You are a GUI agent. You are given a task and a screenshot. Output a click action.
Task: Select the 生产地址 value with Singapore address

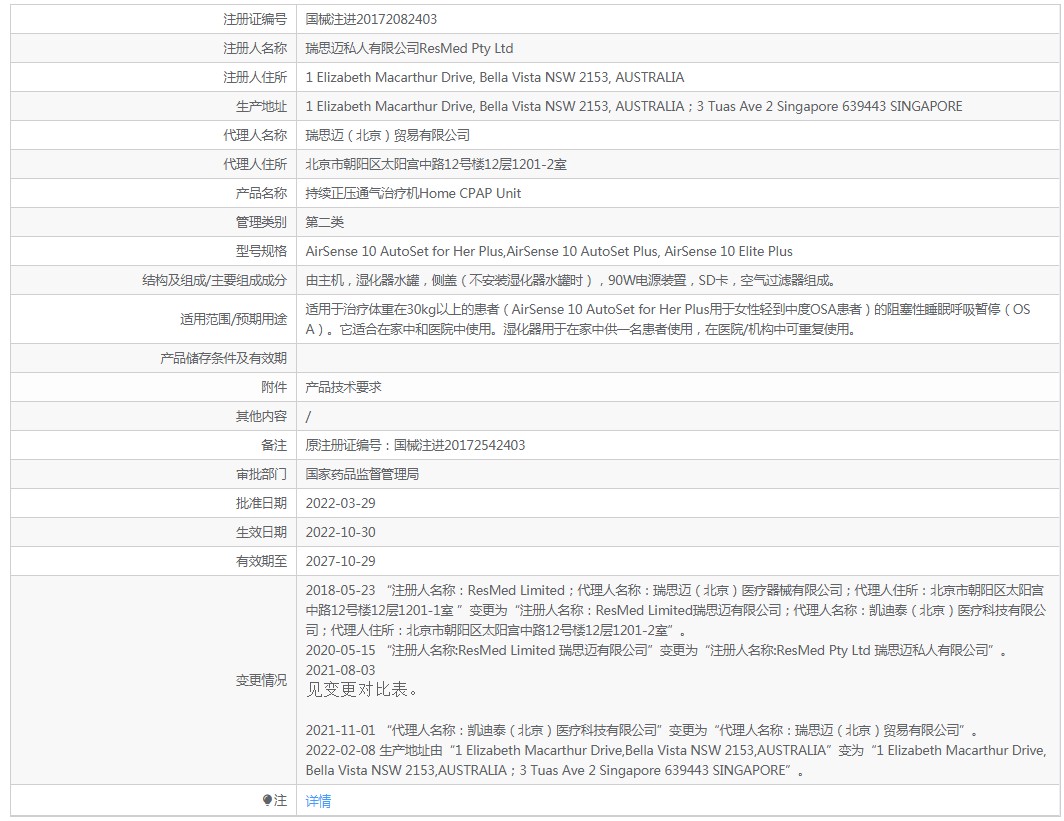[634, 107]
